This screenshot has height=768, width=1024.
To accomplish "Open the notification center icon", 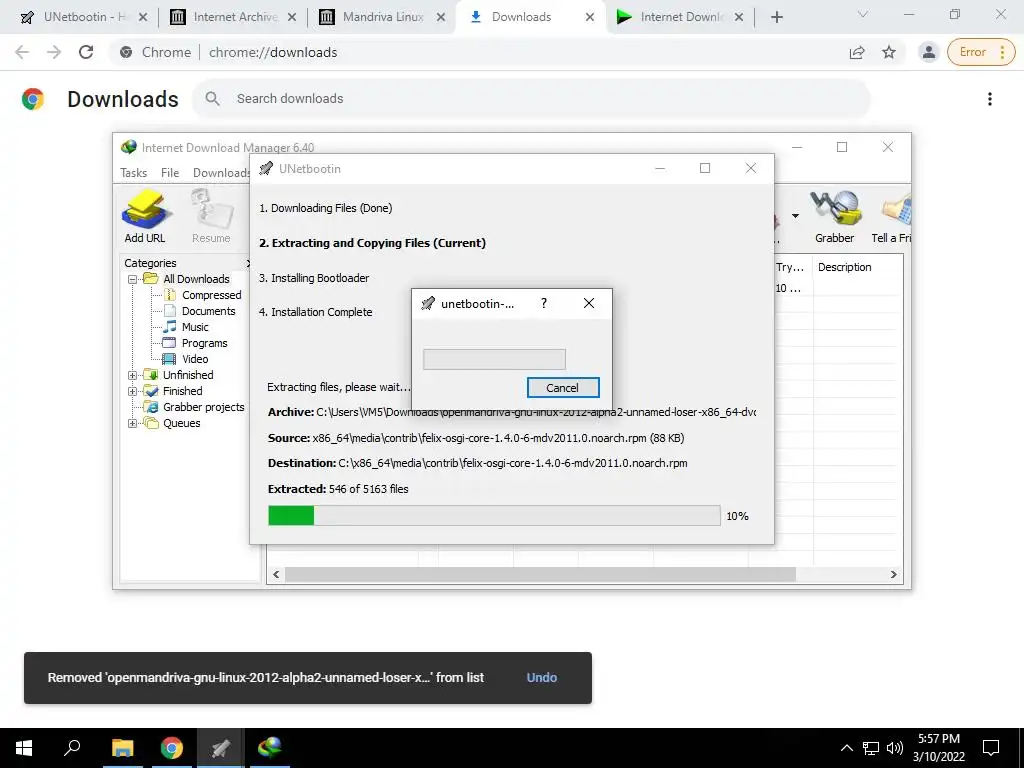I will (x=991, y=748).
